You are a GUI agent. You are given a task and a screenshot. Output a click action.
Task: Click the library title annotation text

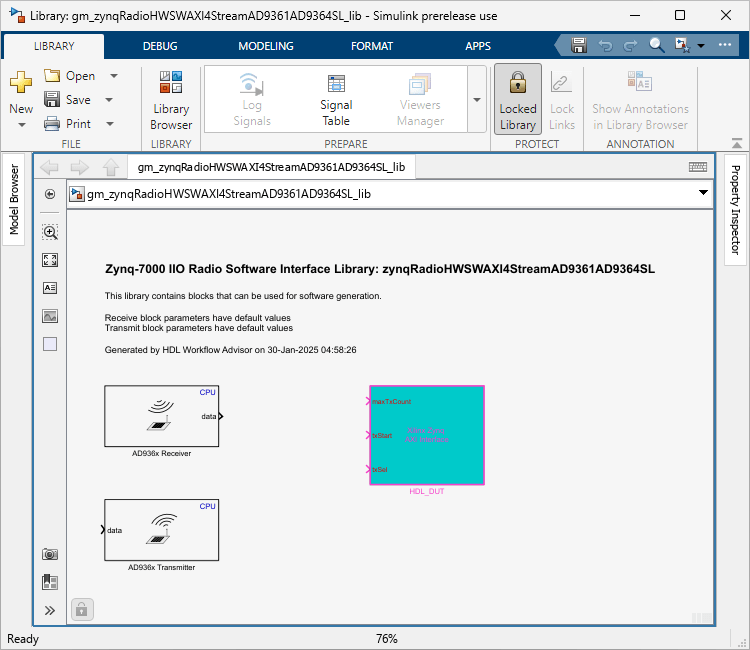tap(380, 269)
